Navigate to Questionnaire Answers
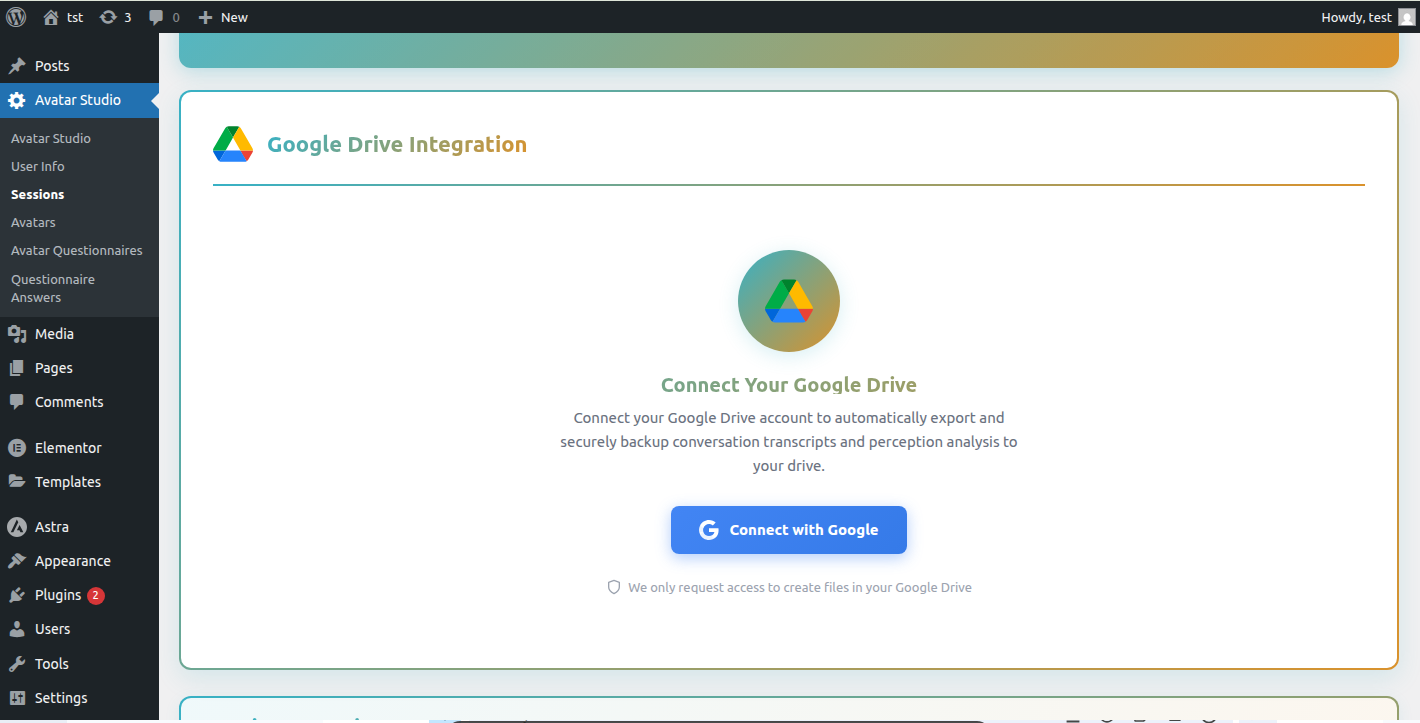The height and width of the screenshot is (723, 1420). [x=53, y=288]
